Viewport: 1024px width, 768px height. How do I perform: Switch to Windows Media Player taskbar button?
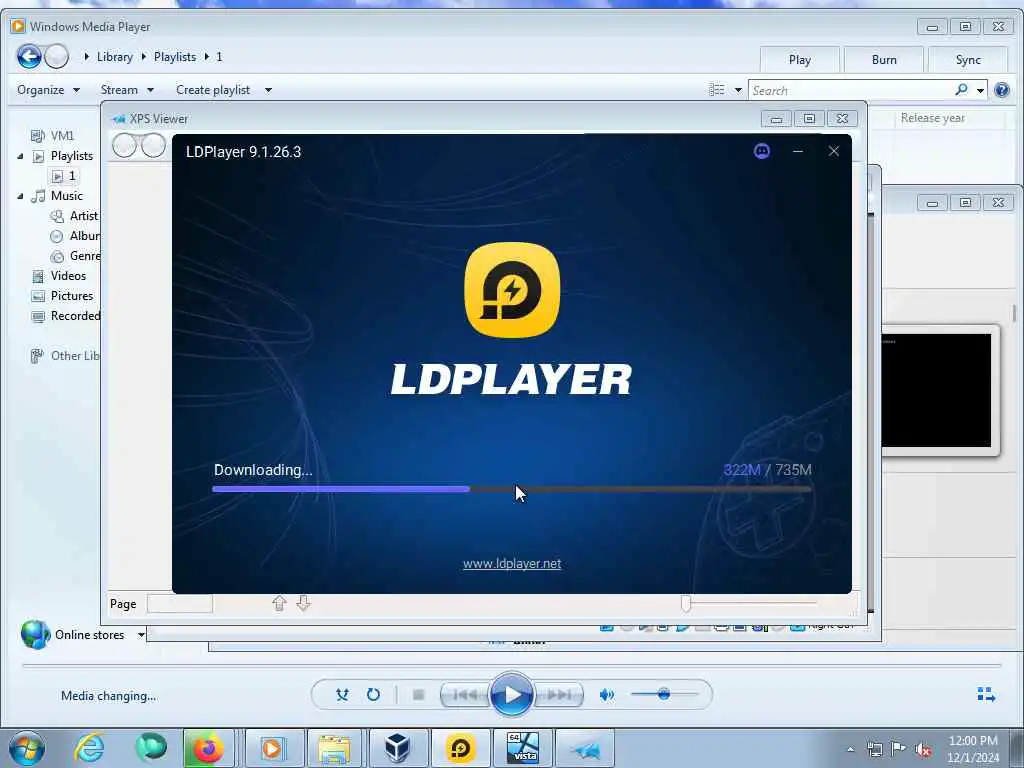tap(272, 748)
